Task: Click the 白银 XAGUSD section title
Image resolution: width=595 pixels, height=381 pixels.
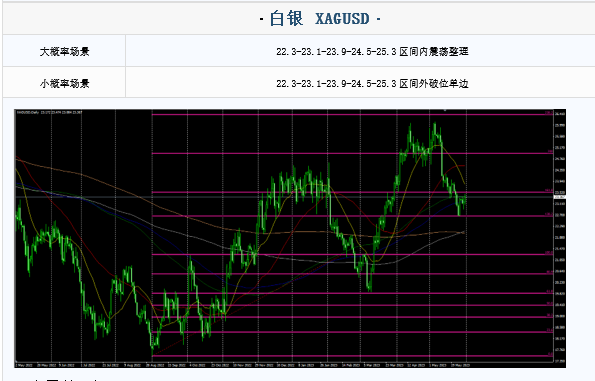Action: [x=320, y=19]
